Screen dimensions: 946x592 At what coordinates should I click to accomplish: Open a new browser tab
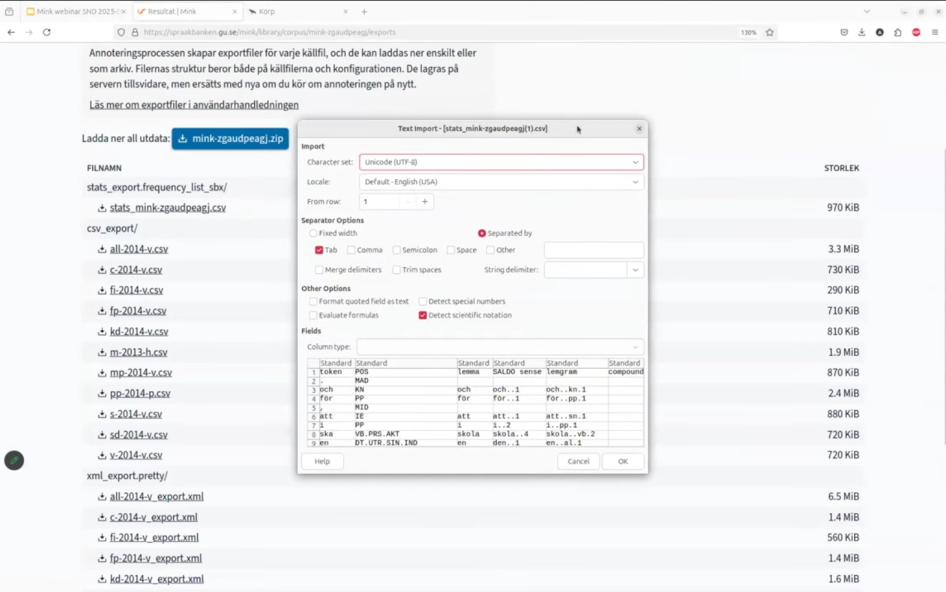364,12
